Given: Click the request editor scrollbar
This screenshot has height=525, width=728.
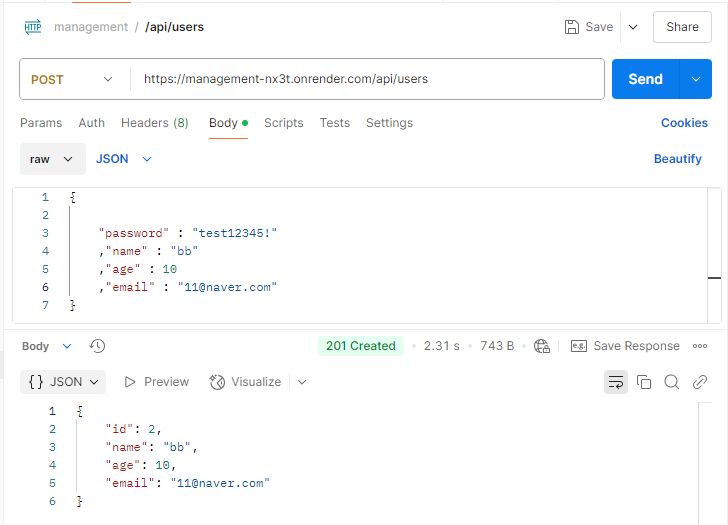Looking at the screenshot, I should click(714, 255).
